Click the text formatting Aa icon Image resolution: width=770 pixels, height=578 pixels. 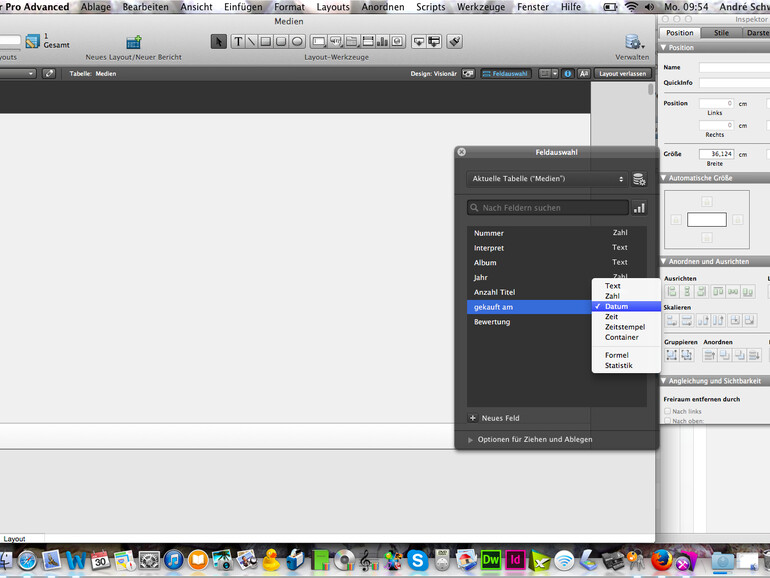[x=583, y=74]
